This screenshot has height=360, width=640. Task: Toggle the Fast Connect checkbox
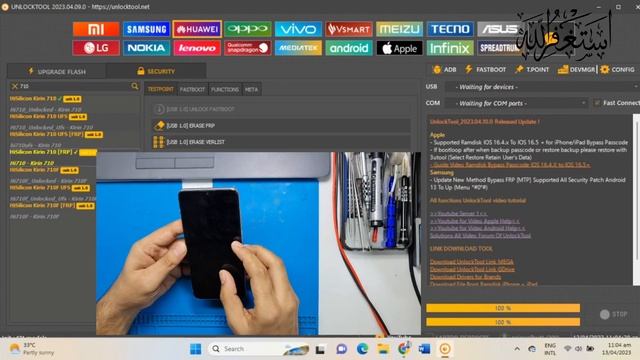coord(597,103)
